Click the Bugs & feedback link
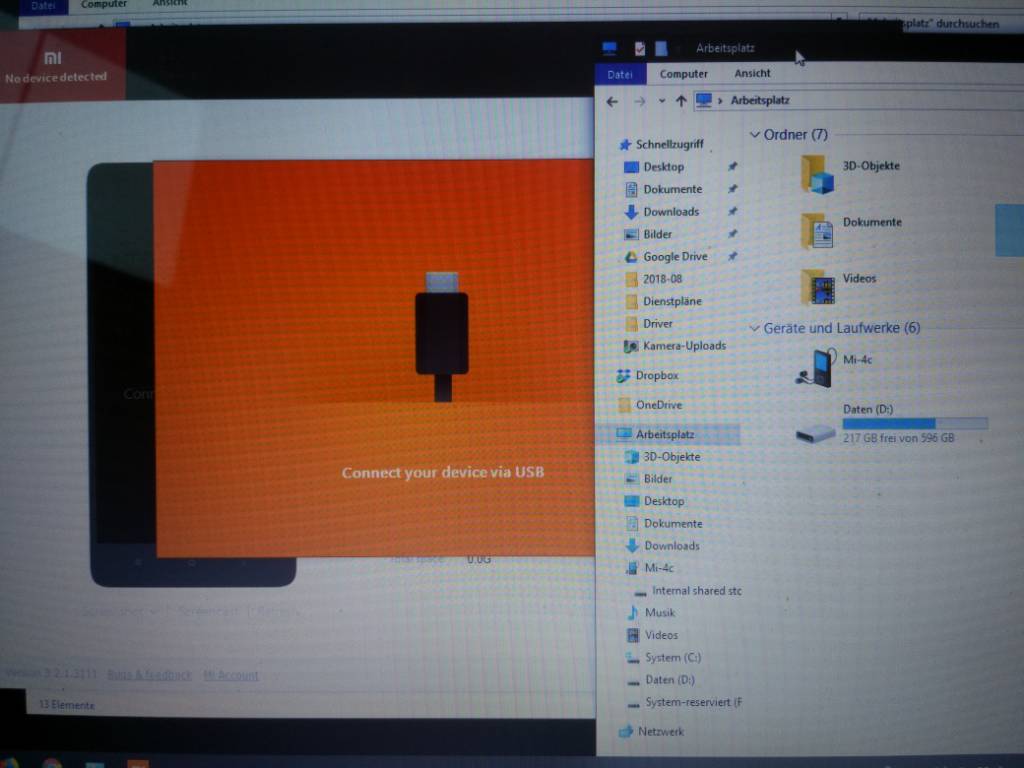 149,675
